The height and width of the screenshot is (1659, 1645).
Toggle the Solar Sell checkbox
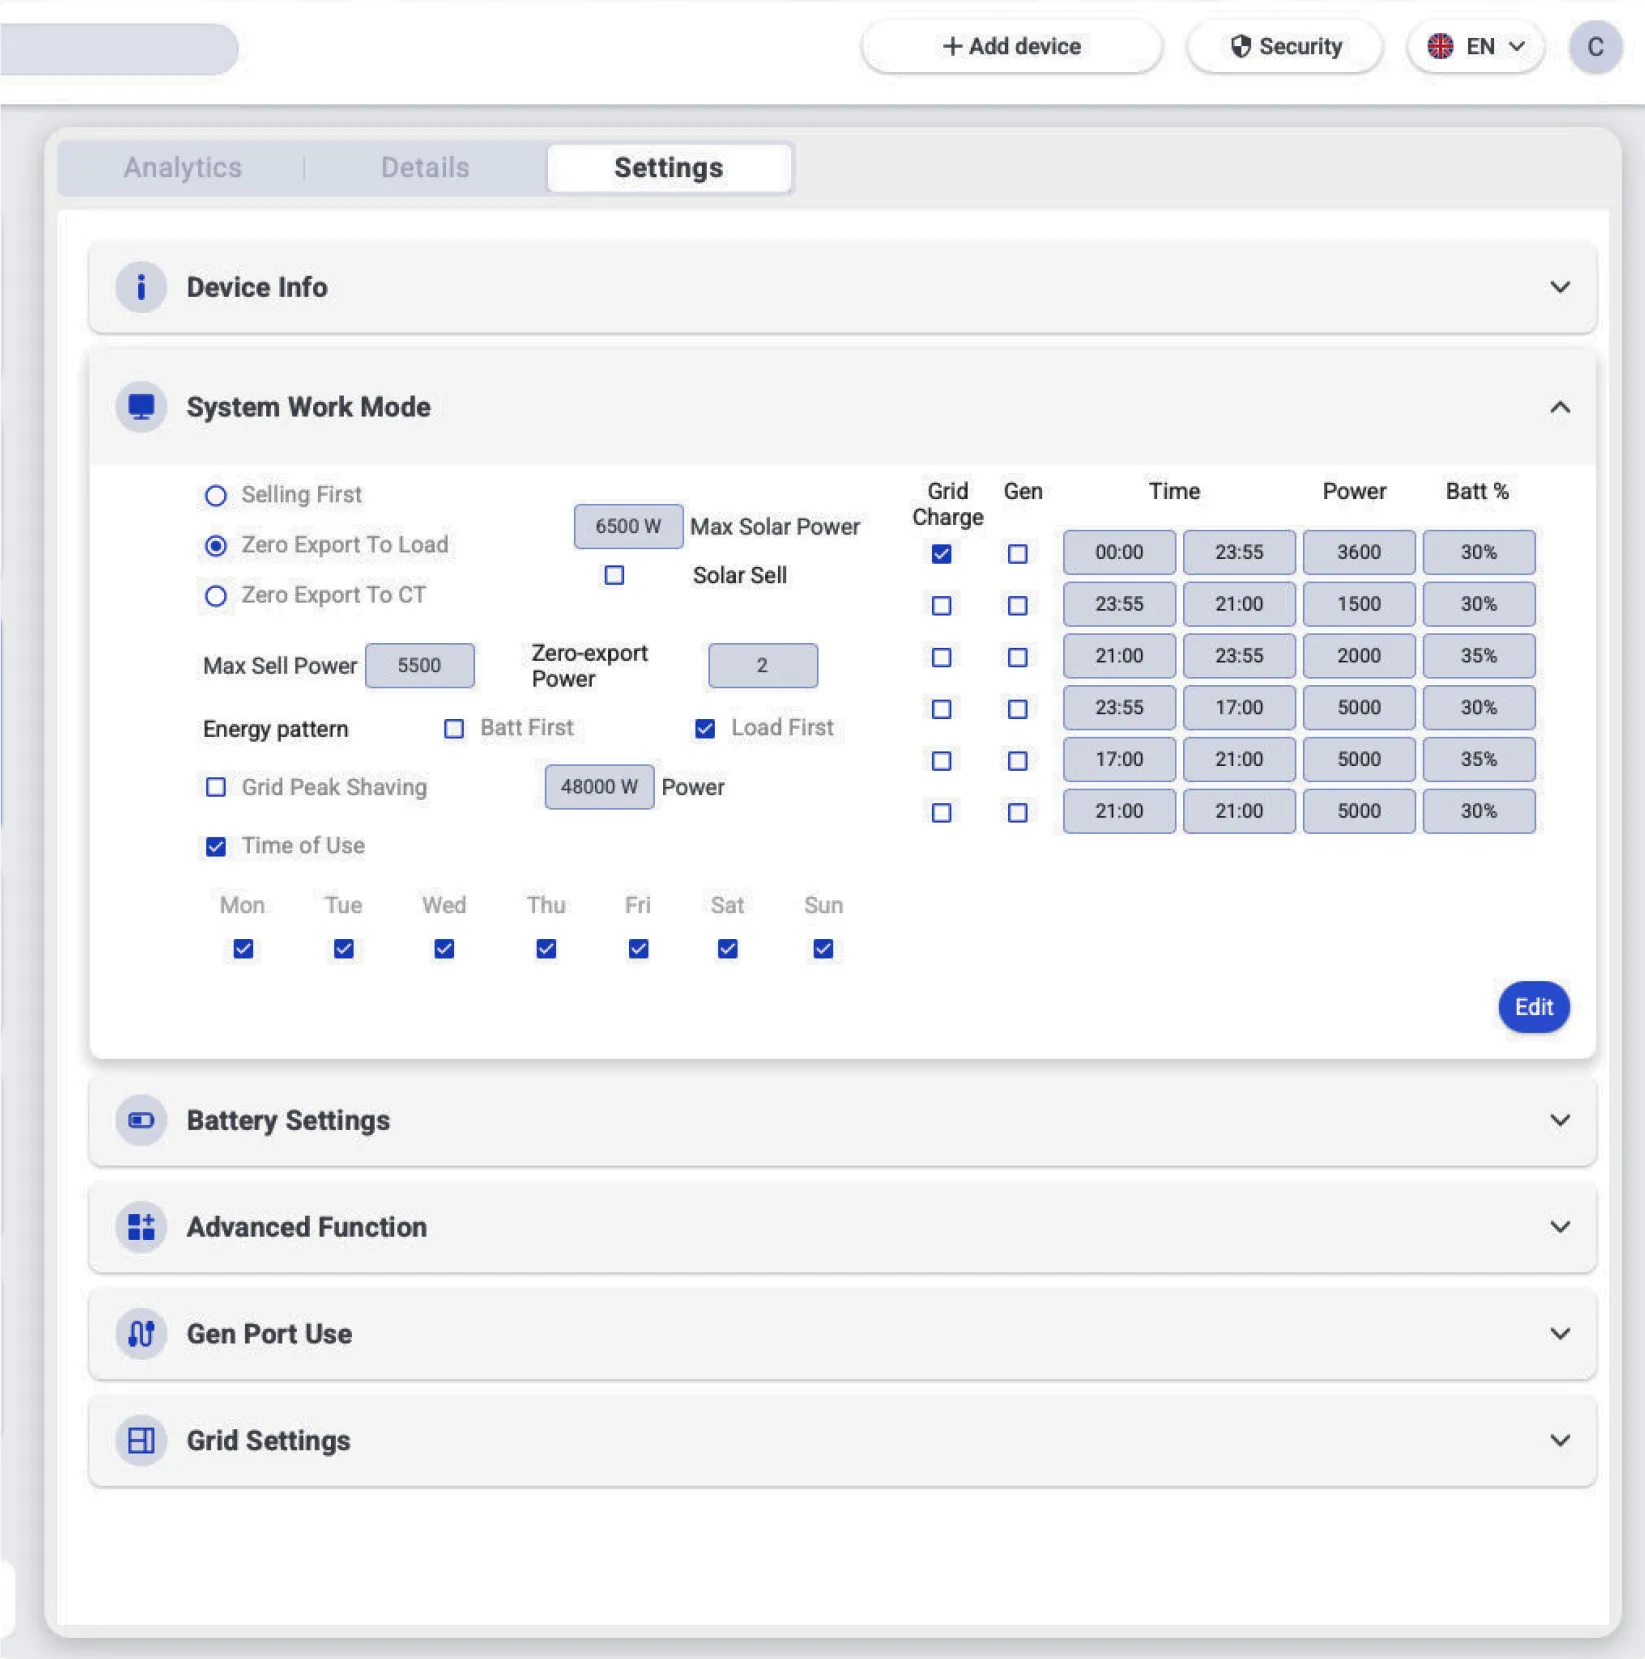[614, 575]
